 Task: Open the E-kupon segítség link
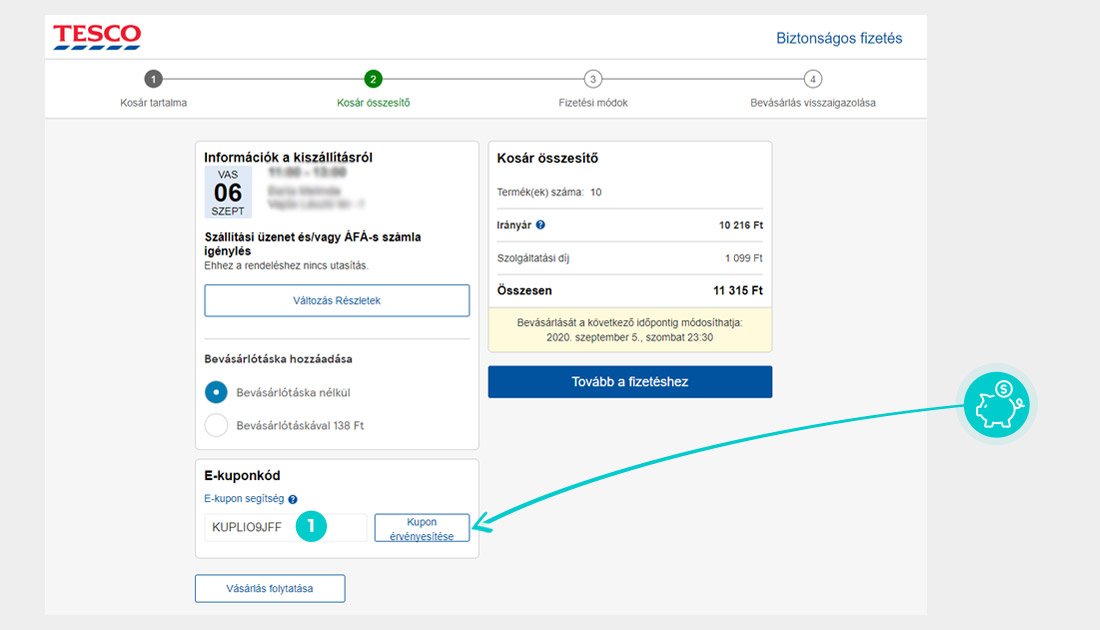(x=244, y=499)
